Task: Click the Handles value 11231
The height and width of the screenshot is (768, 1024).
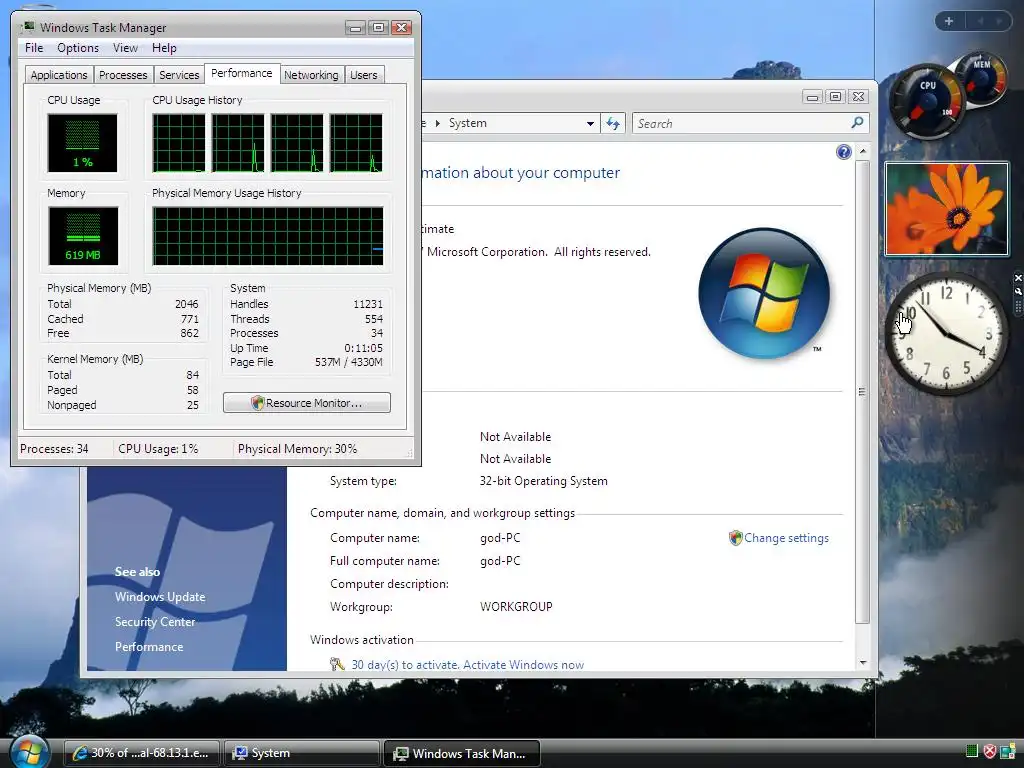Action: [368, 304]
